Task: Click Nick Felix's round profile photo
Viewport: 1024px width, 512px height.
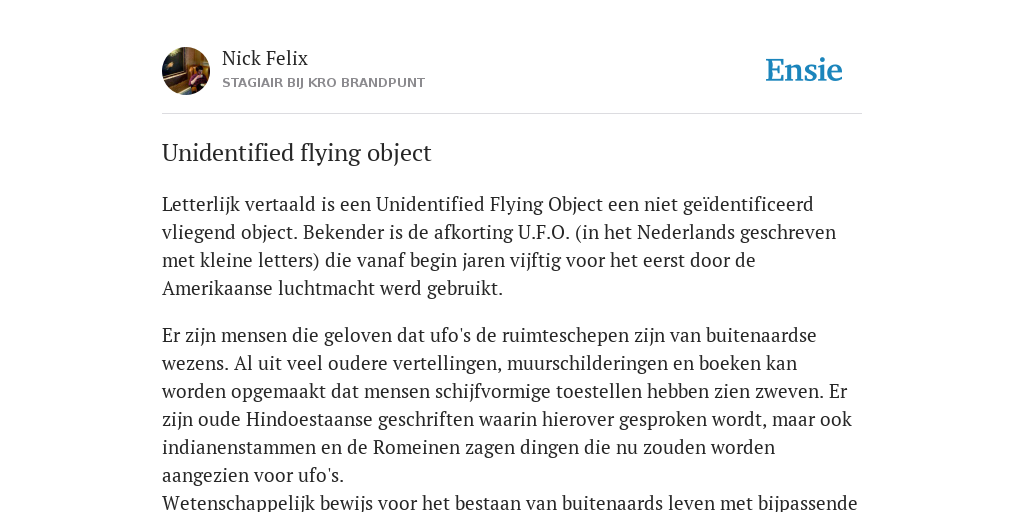Action: (186, 71)
